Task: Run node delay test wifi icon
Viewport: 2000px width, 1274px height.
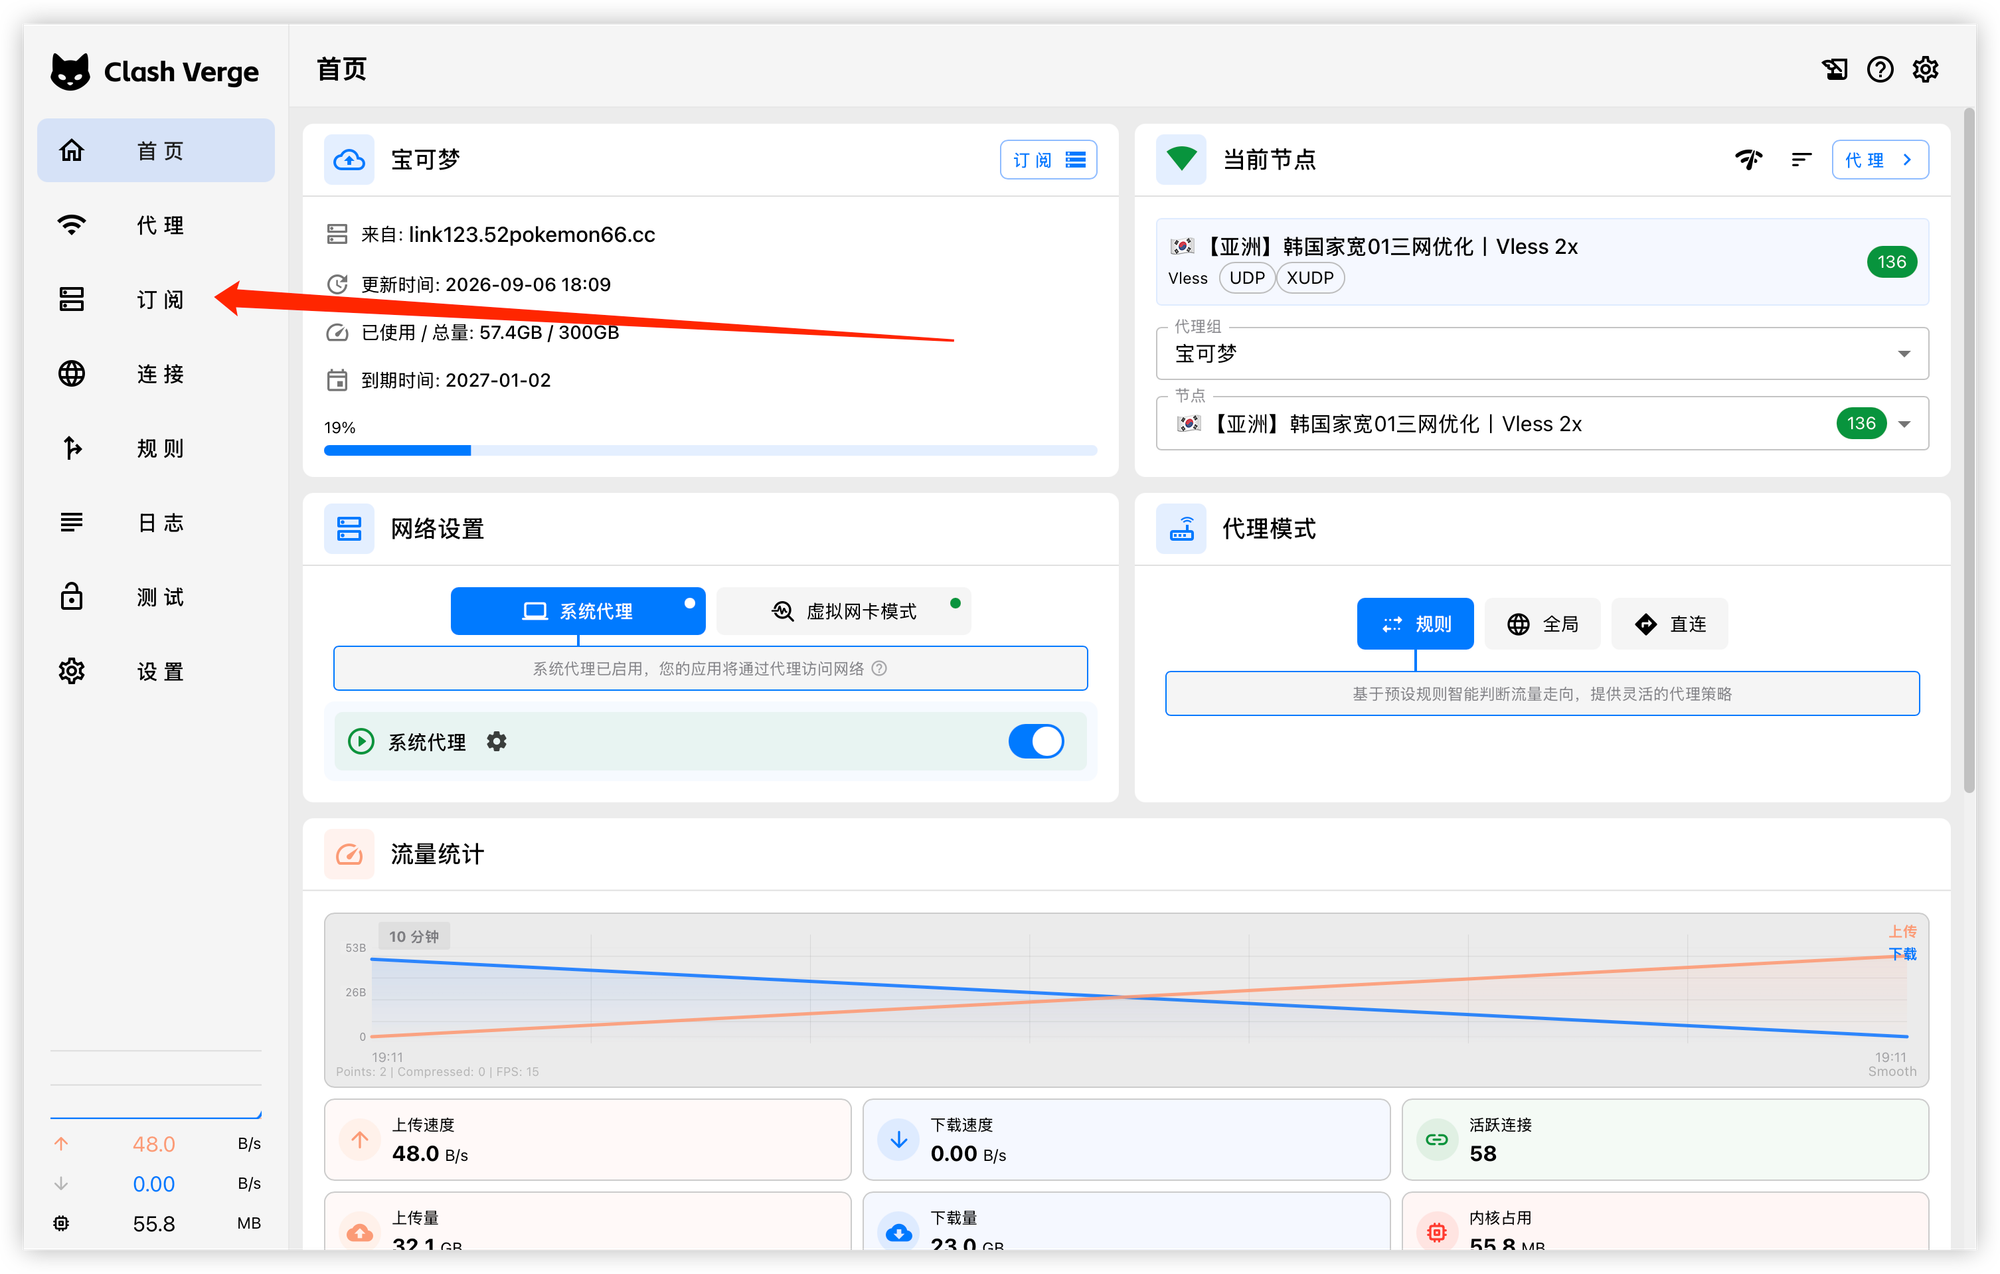Action: click(1748, 159)
